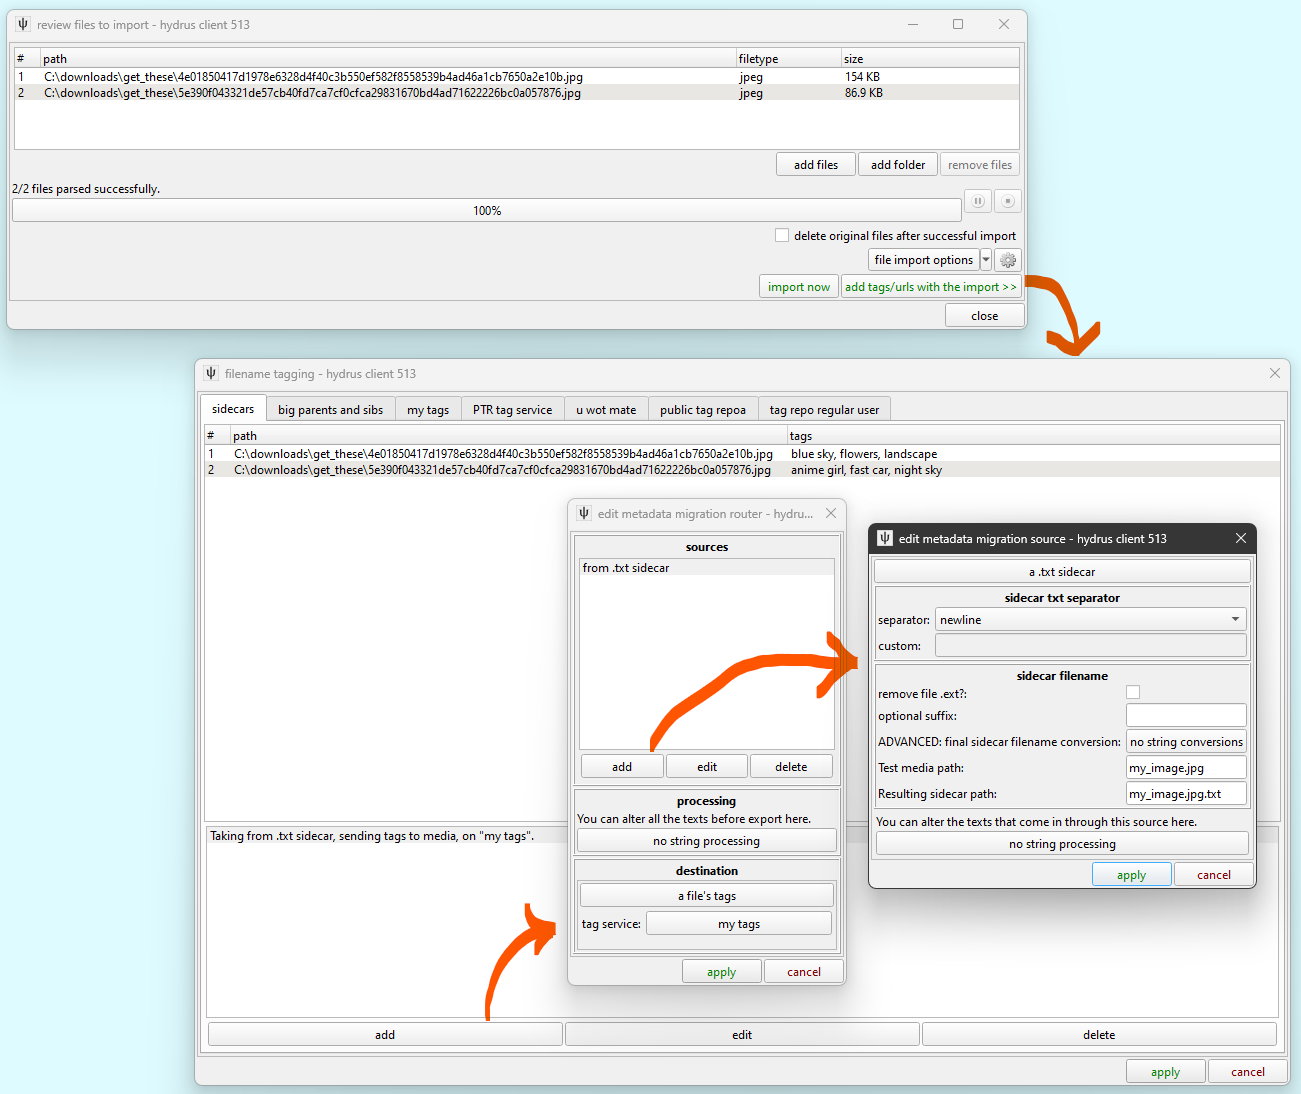
Task: Select row with tags blue sky, flowers, landscape
Action: 742,454
